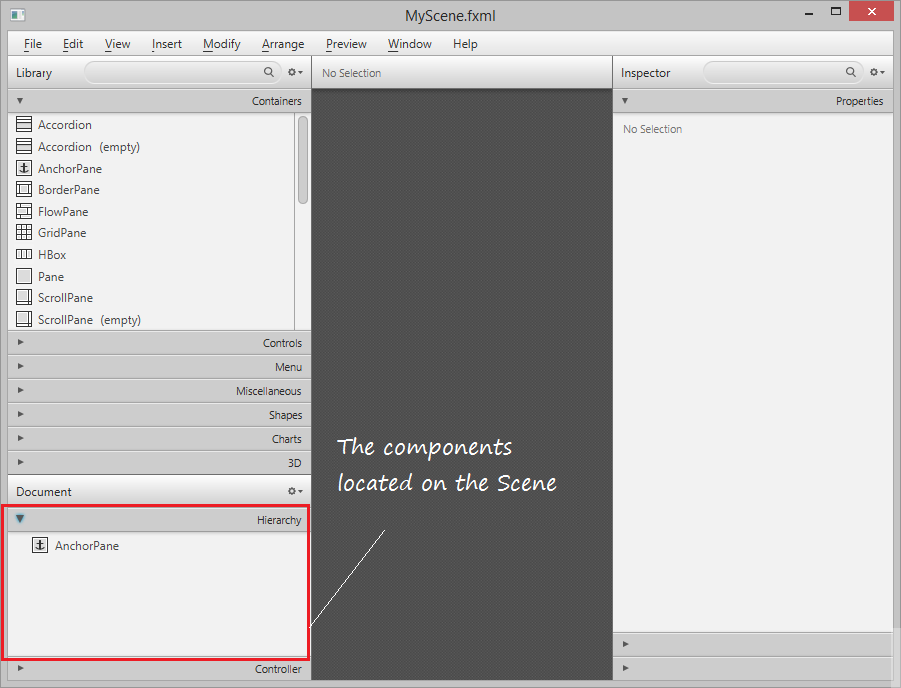Open the Modify menu
Viewport: 901px width, 688px height.
coord(221,44)
